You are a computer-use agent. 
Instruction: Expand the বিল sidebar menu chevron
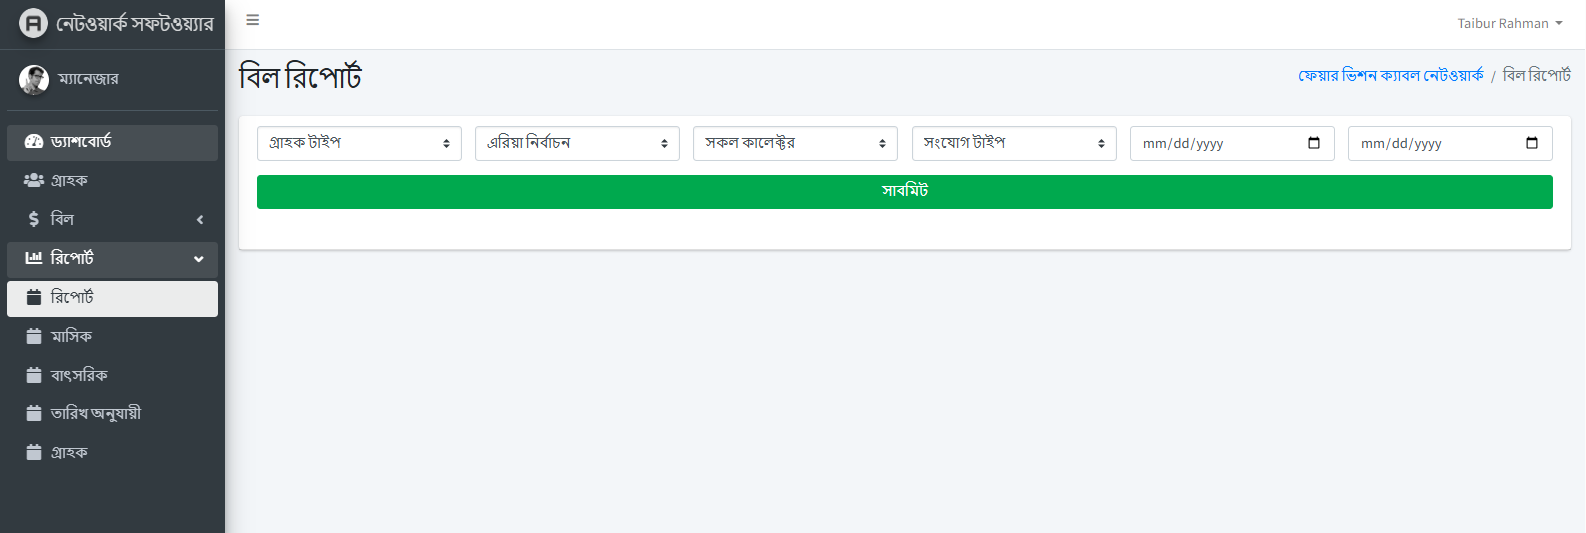click(200, 219)
